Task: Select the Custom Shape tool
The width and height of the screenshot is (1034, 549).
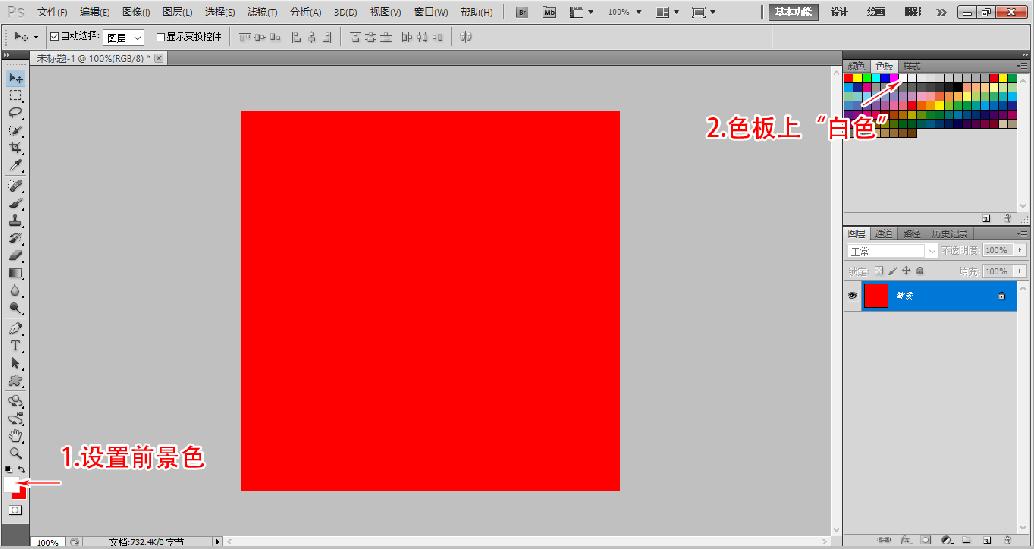Action: [16, 380]
